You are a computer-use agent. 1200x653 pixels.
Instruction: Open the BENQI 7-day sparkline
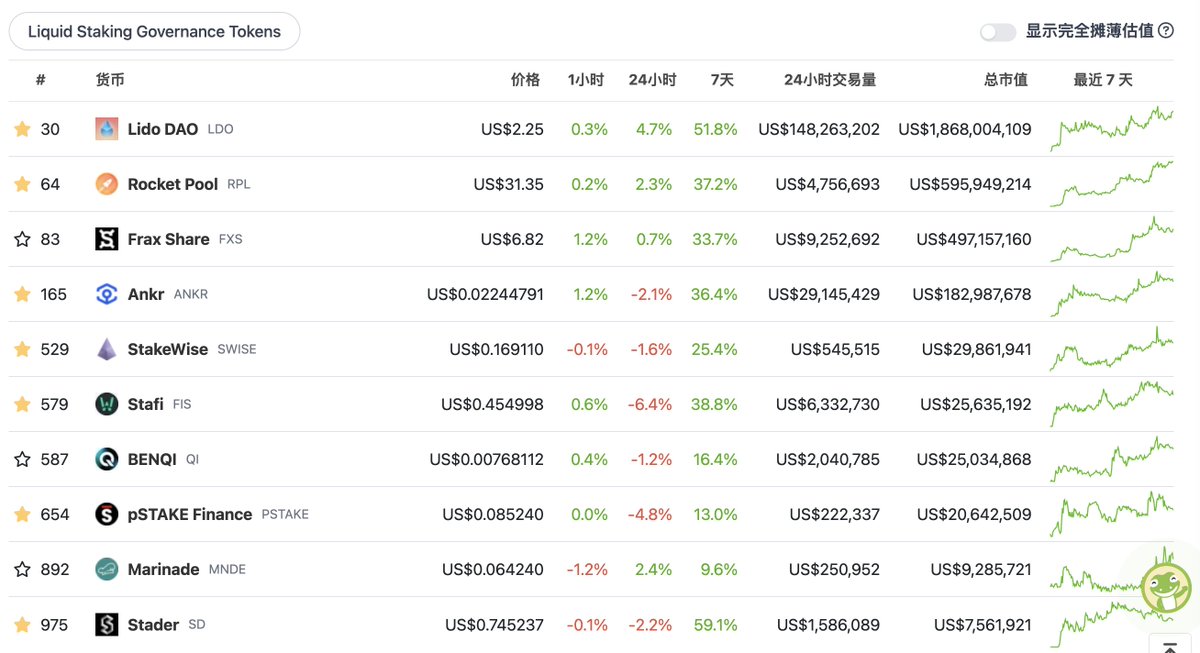(1112, 459)
